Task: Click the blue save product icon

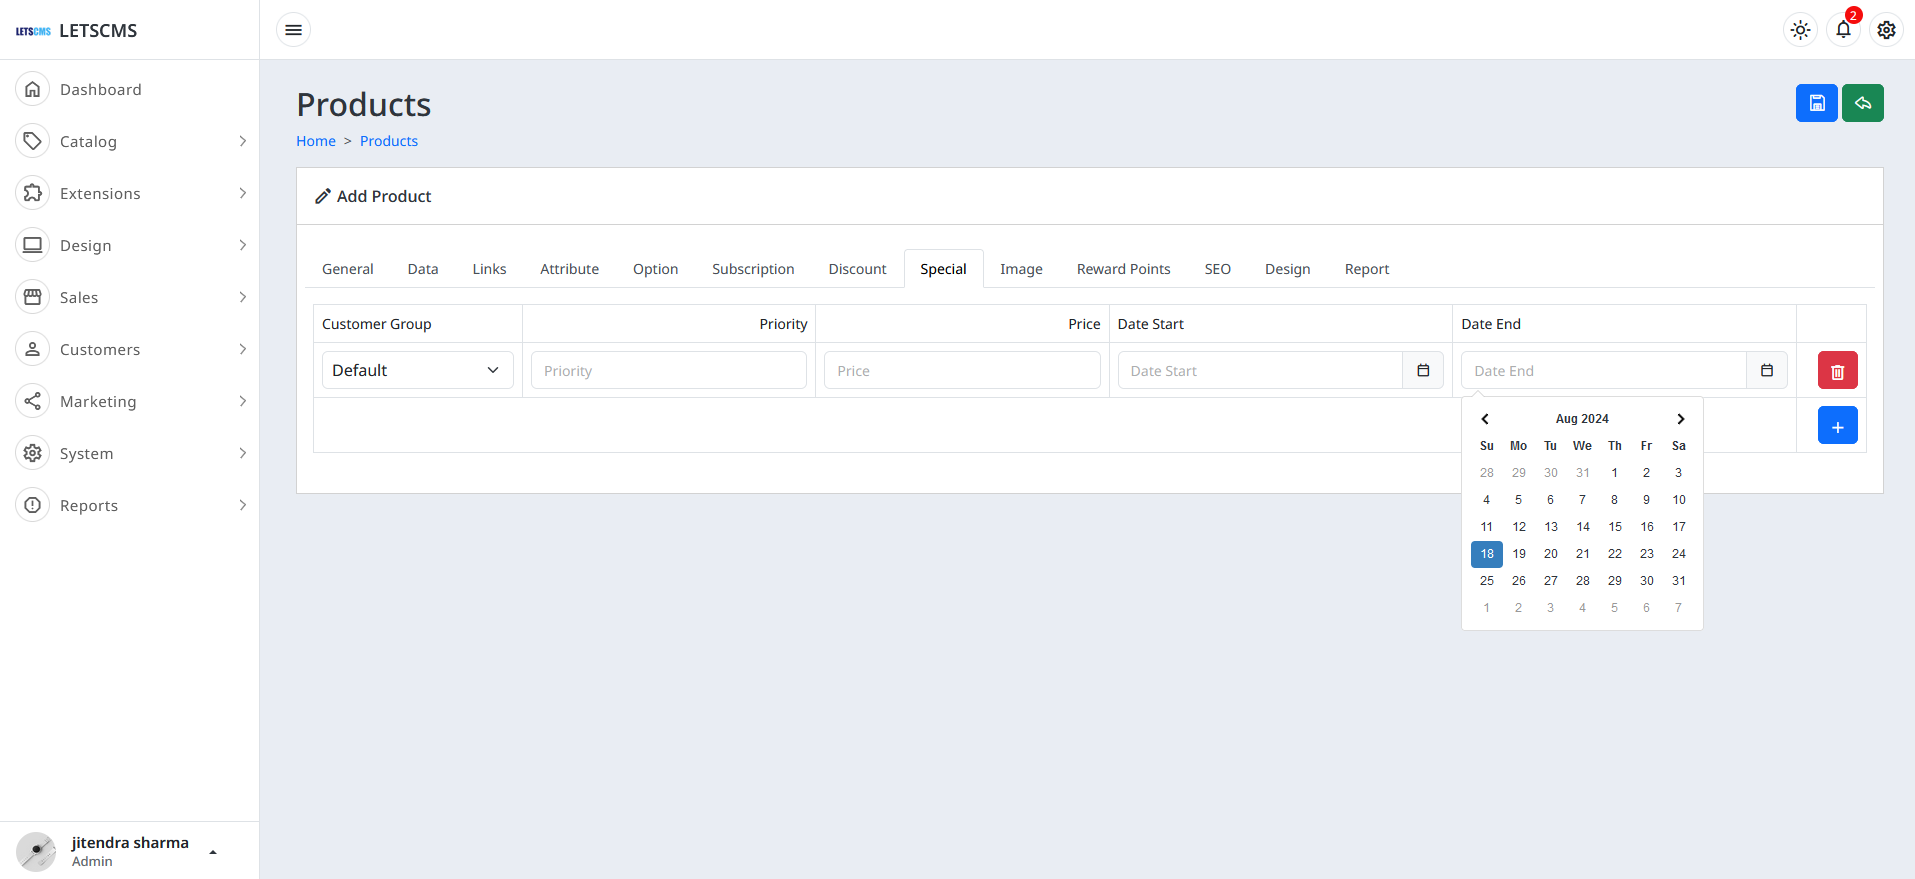Action: pos(1816,103)
